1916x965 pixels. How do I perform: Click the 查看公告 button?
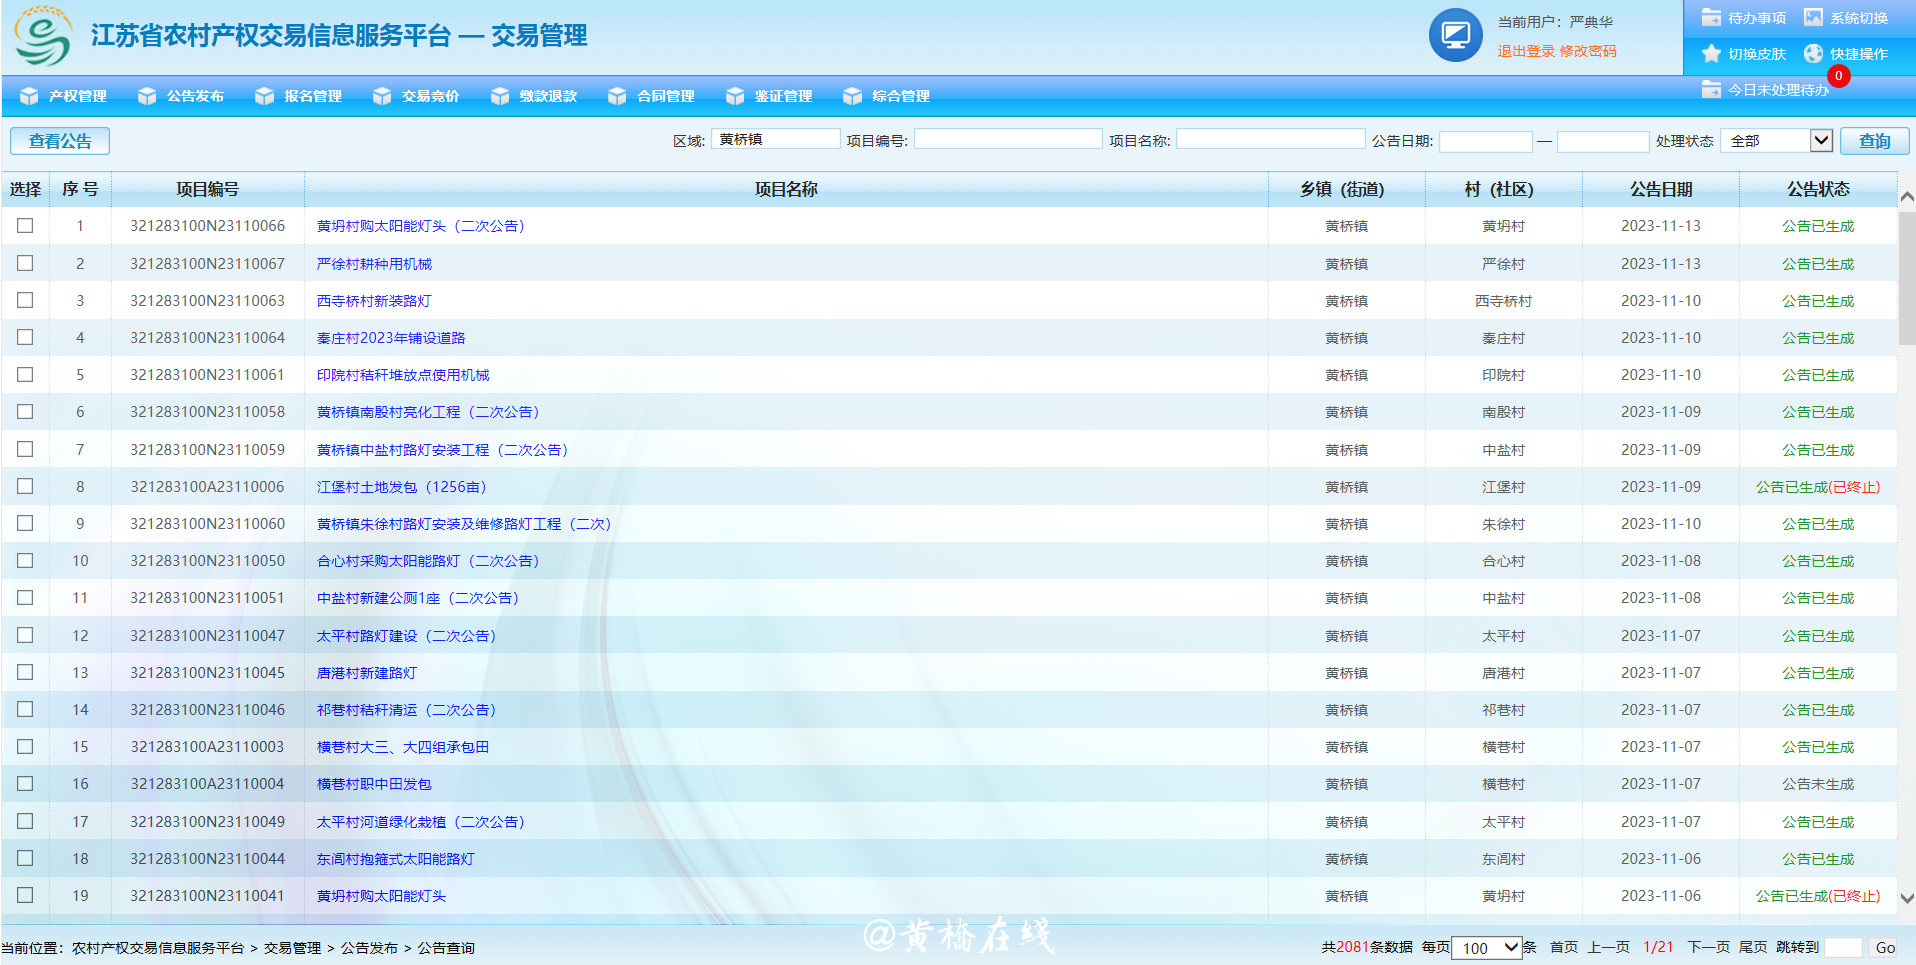(x=60, y=141)
